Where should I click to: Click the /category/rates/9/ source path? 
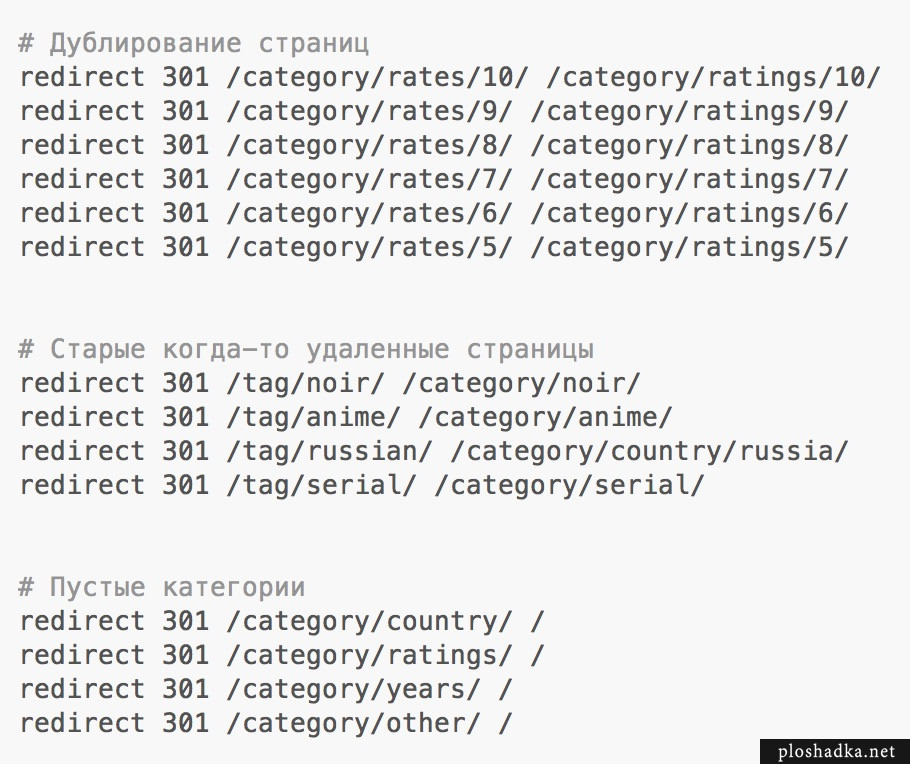point(370,112)
